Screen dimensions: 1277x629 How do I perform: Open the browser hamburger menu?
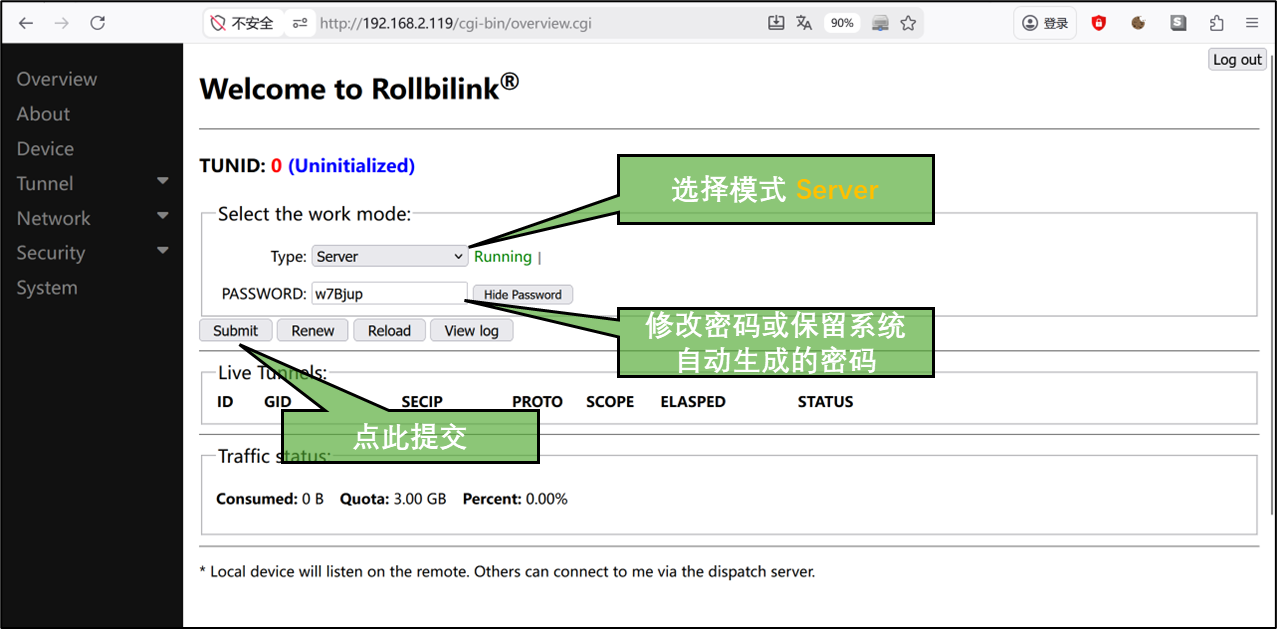[x=1252, y=23]
